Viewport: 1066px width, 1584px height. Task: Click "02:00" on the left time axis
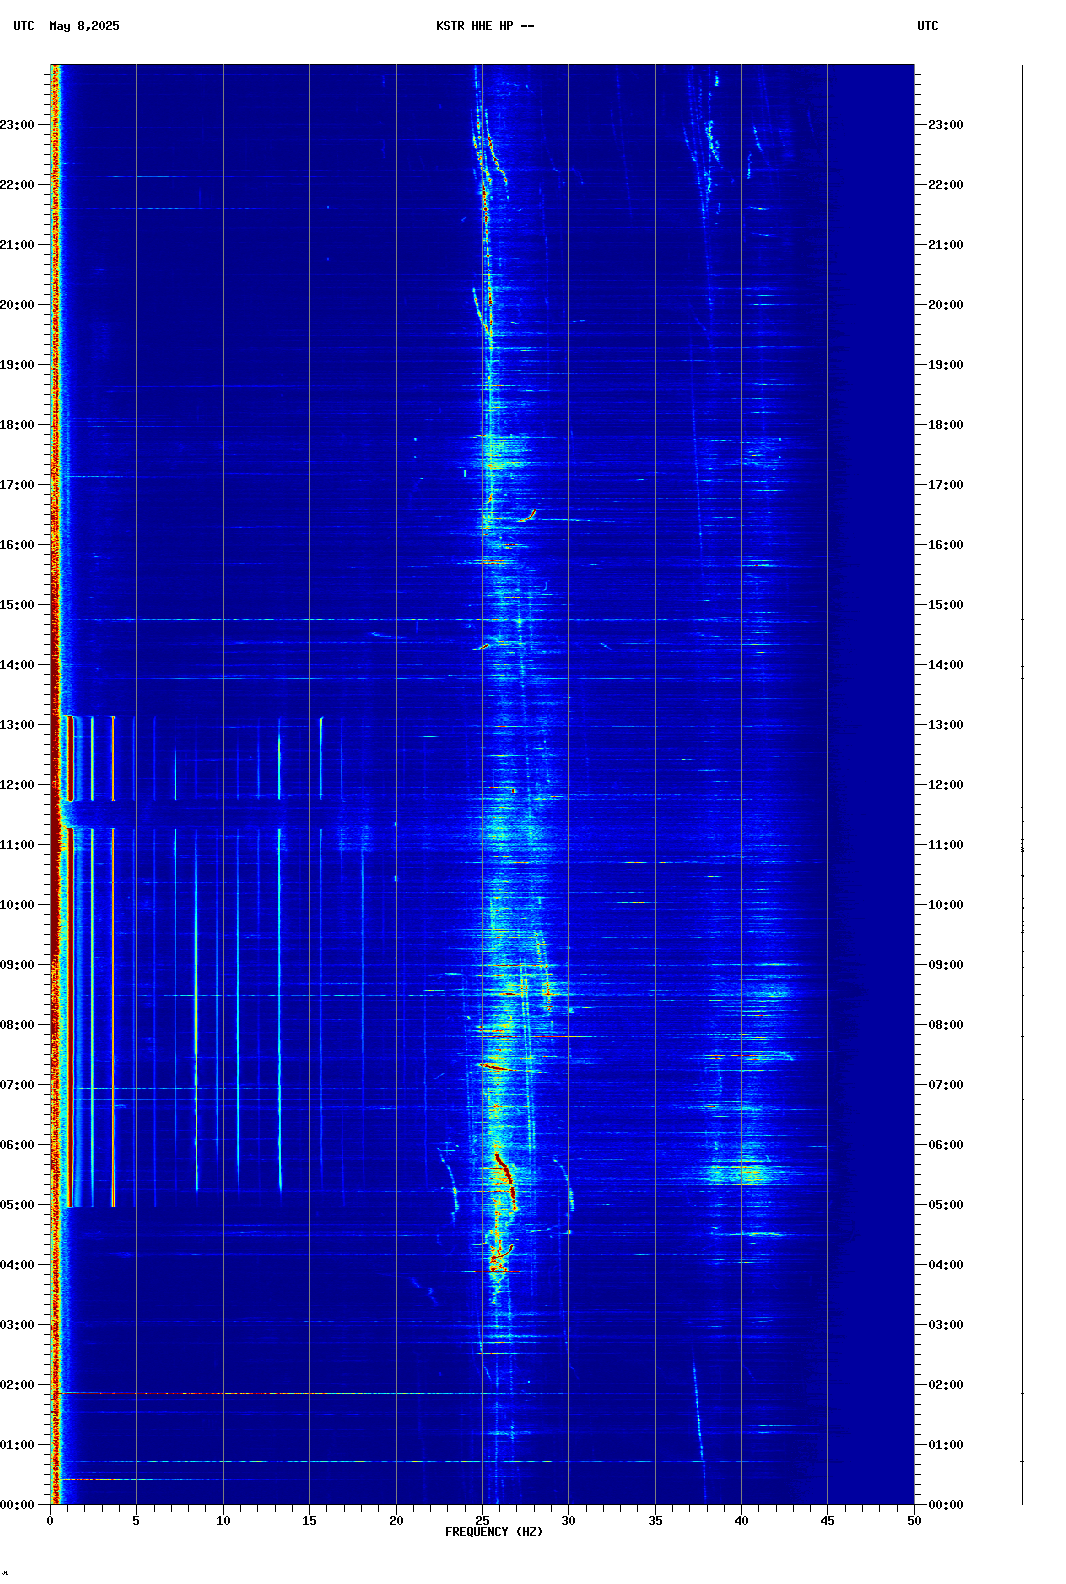pyautogui.click(x=17, y=1385)
